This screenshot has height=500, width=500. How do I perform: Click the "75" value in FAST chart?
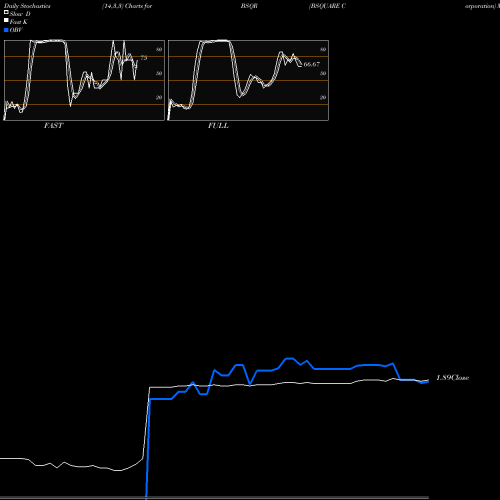pos(144,58)
